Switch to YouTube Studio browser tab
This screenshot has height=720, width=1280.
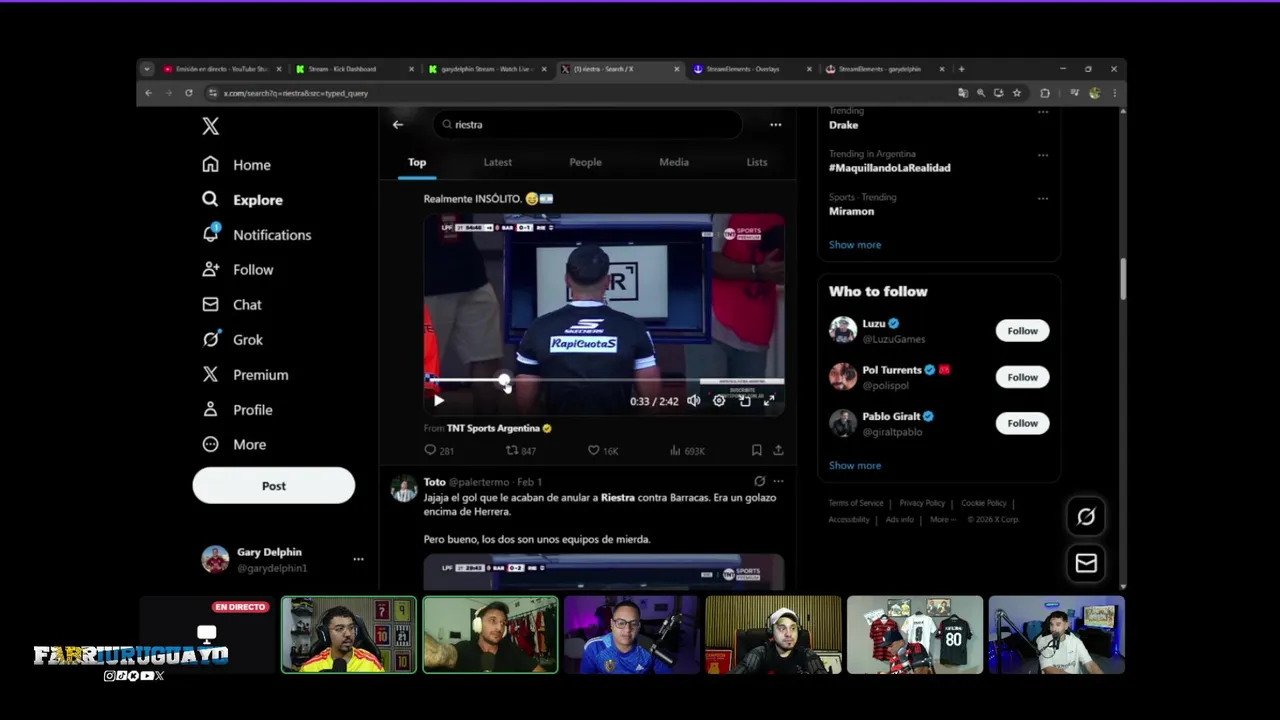coord(222,69)
